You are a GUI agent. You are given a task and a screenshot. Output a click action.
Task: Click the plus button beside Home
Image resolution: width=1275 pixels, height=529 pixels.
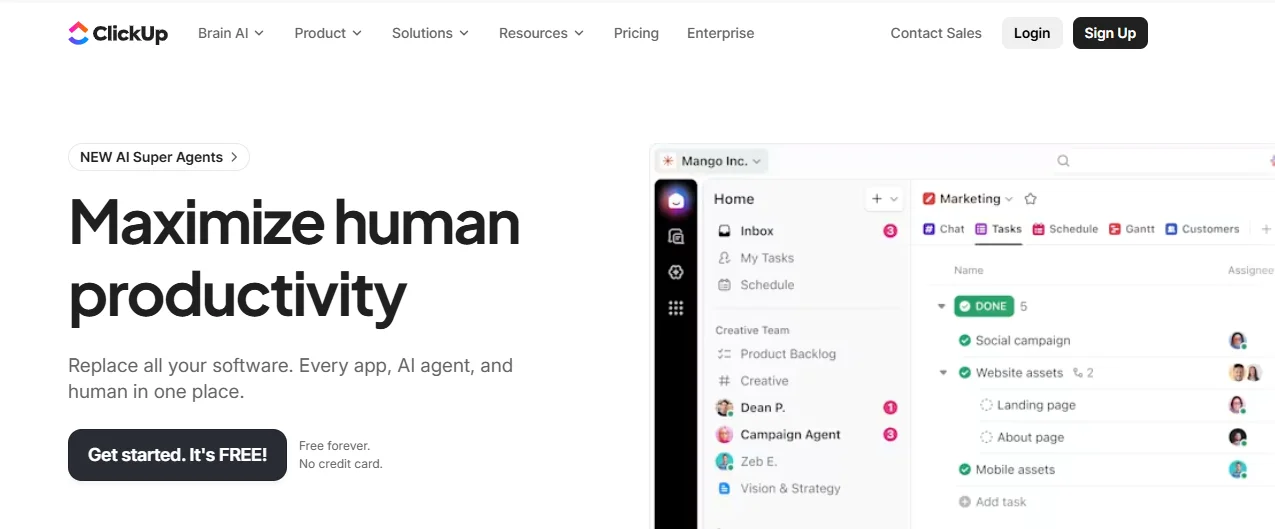[x=877, y=199]
